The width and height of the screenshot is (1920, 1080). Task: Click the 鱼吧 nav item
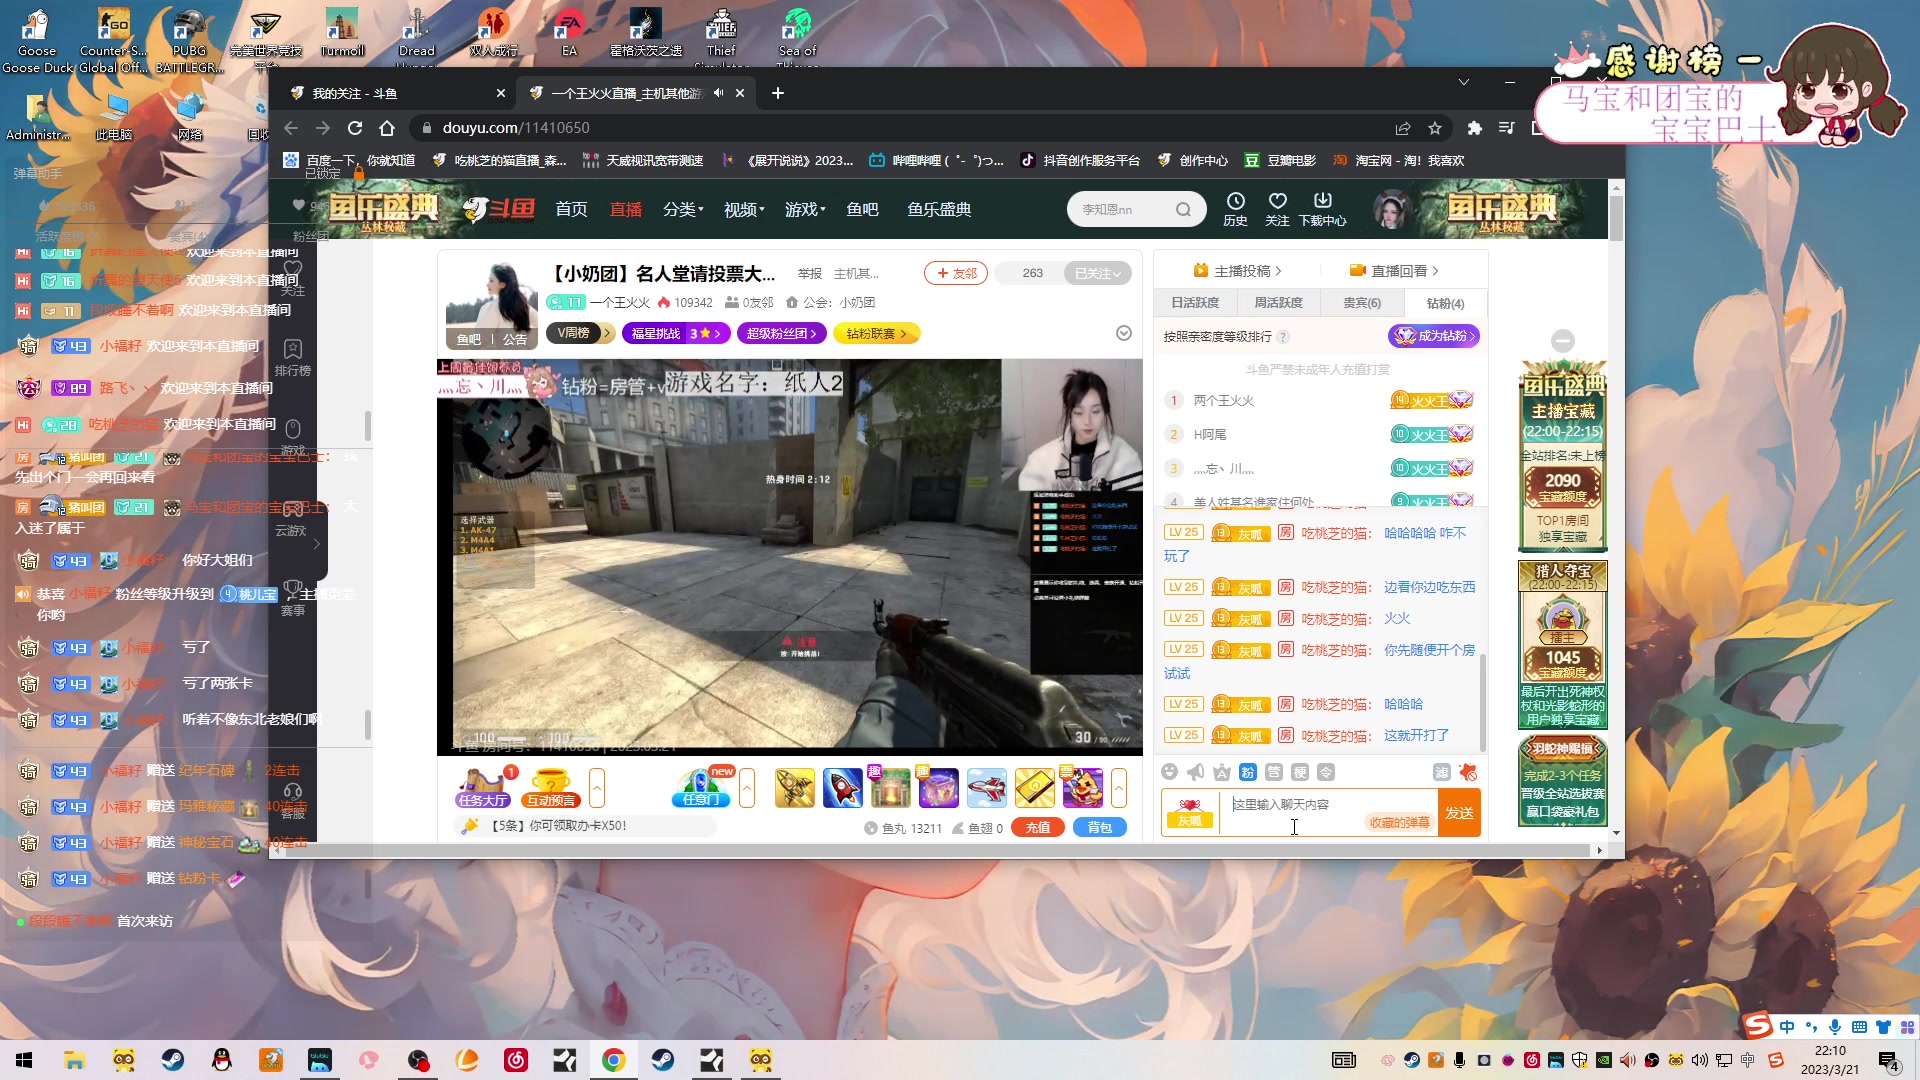click(x=862, y=209)
